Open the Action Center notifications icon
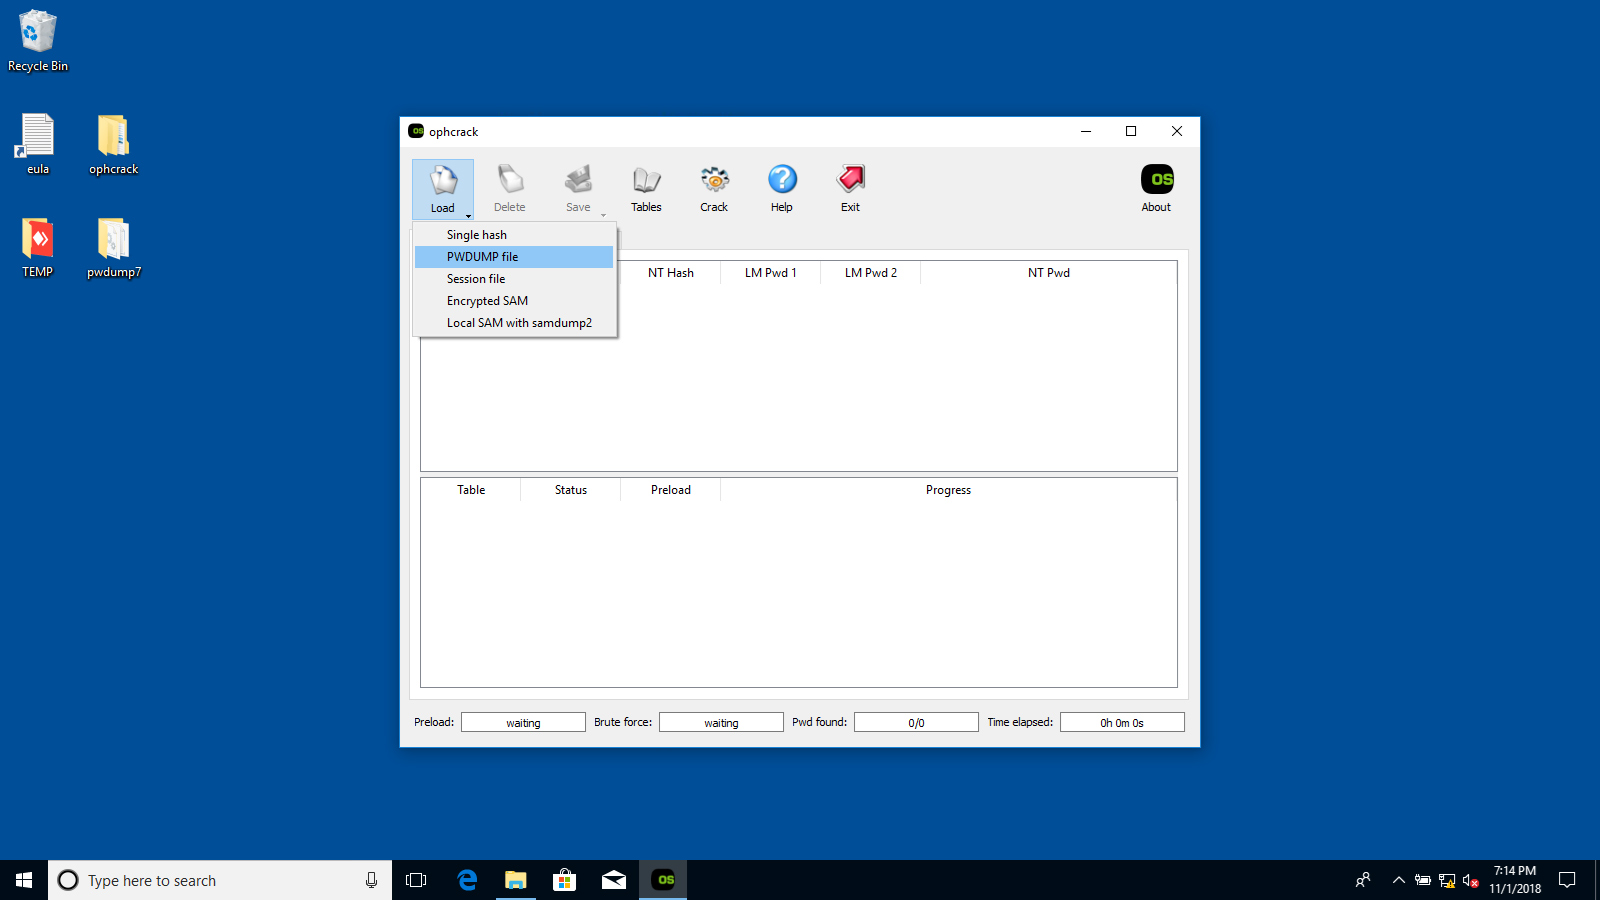 pyautogui.click(x=1567, y=880)
